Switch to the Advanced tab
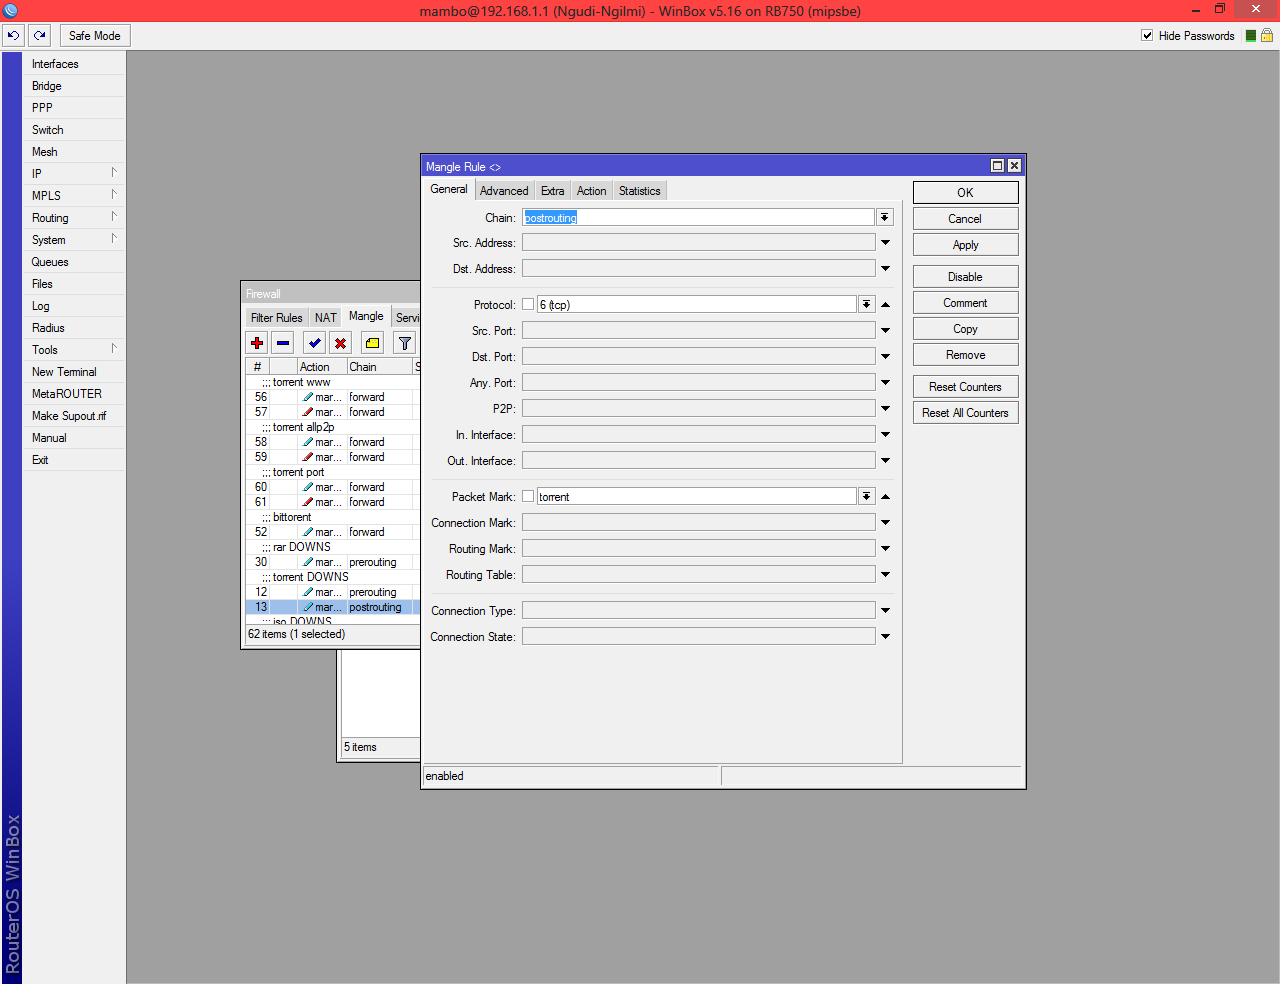This screenshot has height=984, width=1280. [503, 191]
